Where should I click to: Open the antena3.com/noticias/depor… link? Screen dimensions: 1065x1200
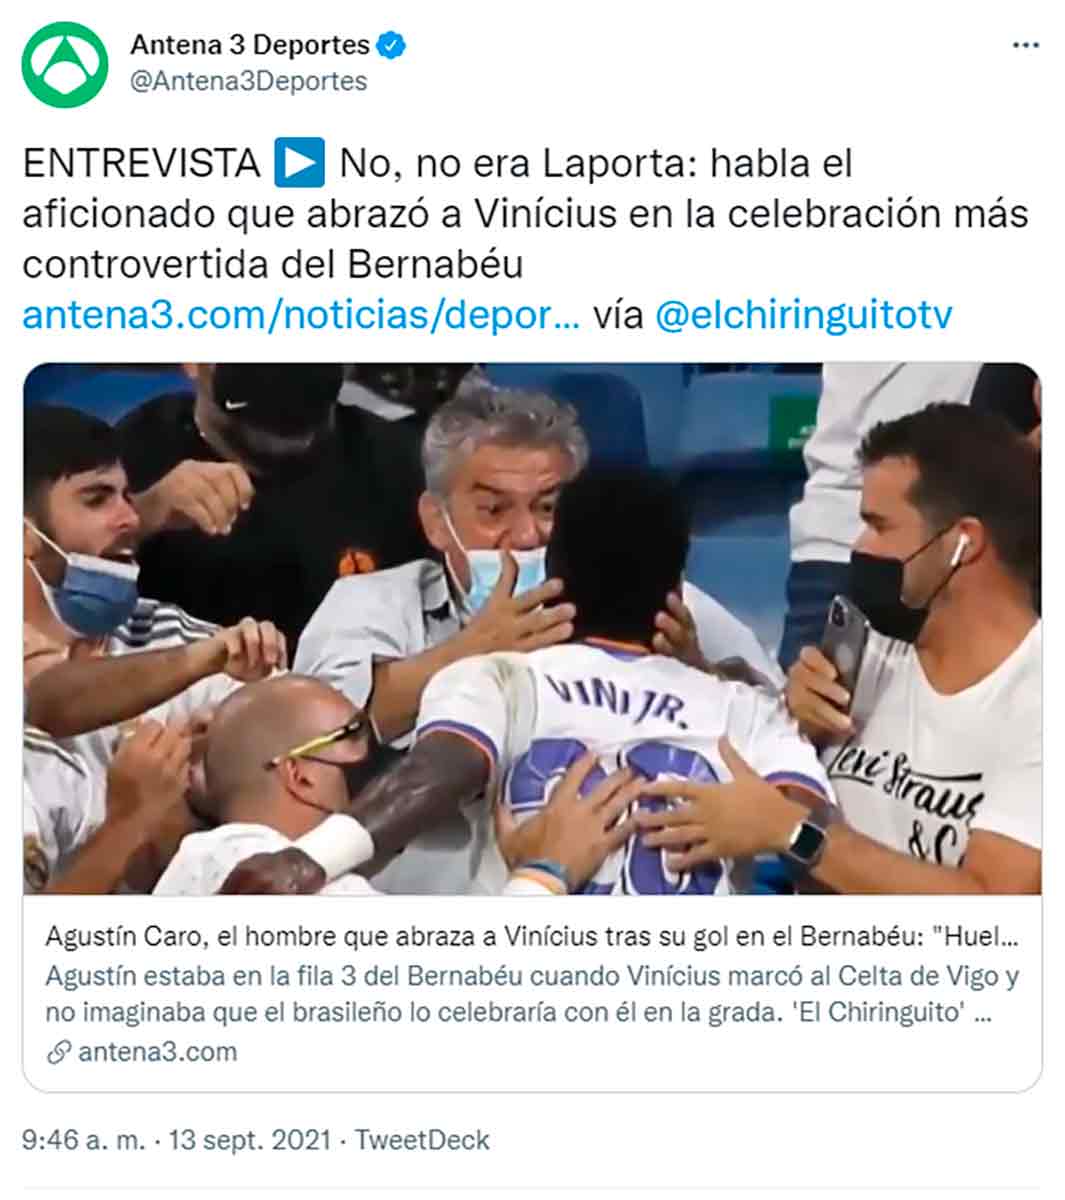click(300, 315)
